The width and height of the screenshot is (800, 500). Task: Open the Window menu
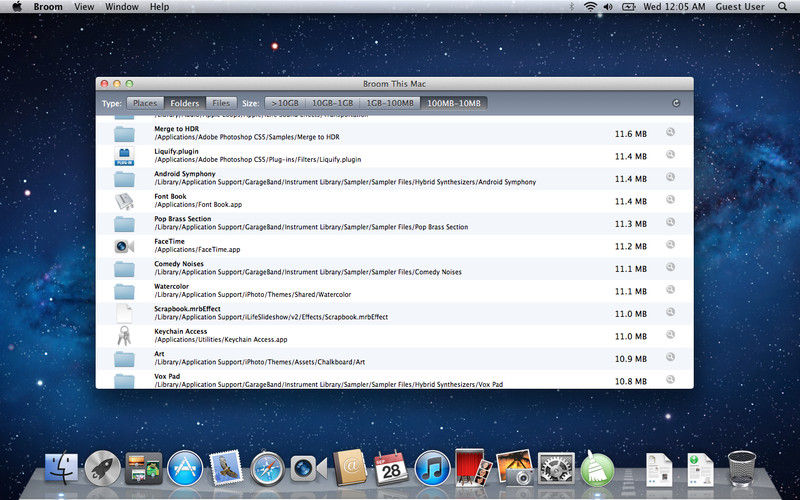click(122, 7)
